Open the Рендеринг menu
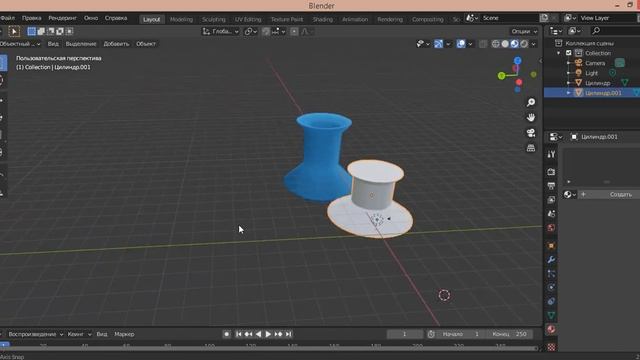This screenshot has width=640, height=360. click(62, 18)
